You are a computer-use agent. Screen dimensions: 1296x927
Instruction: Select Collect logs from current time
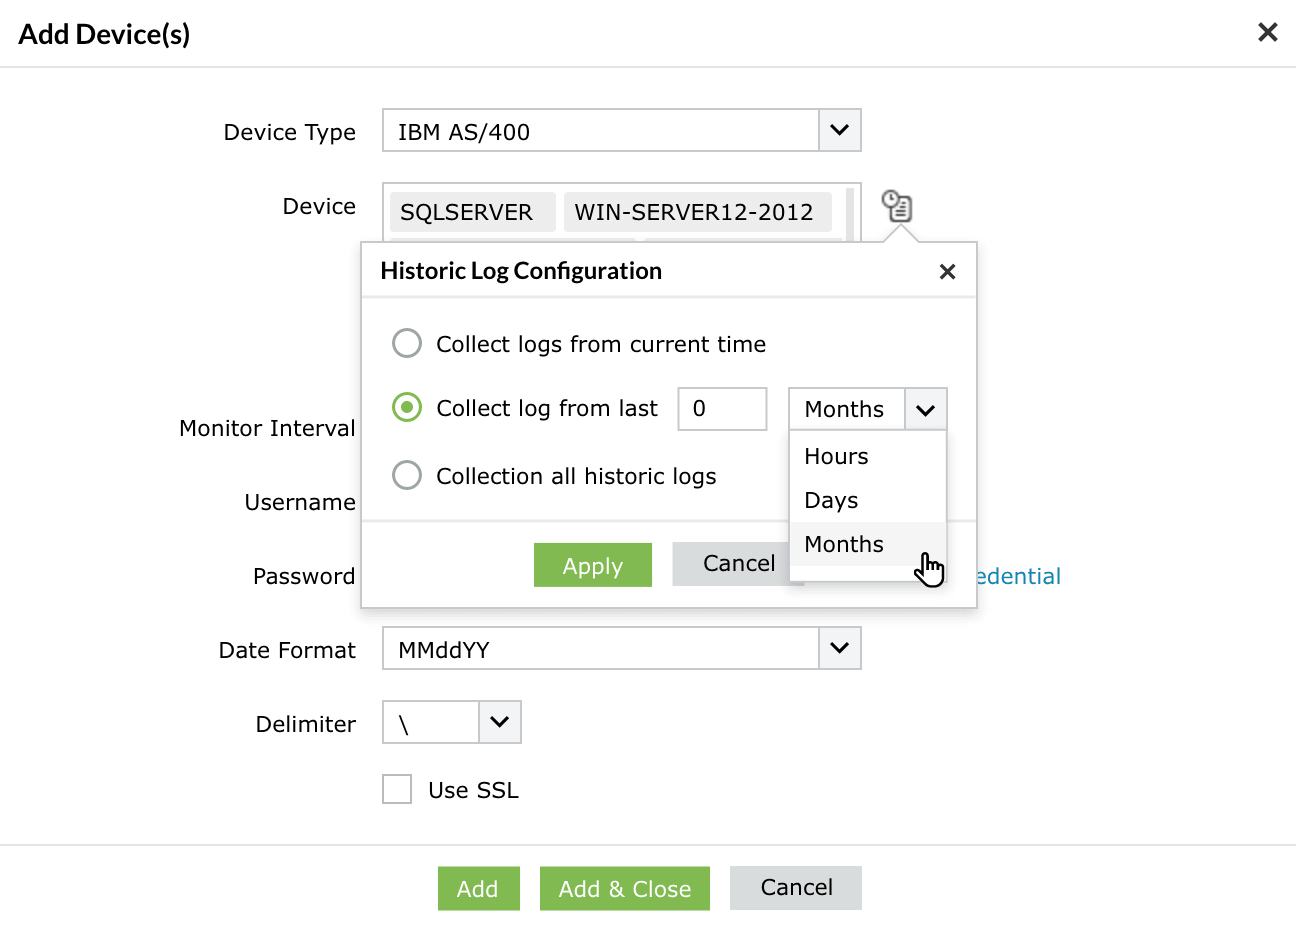(x=407, y=344)
